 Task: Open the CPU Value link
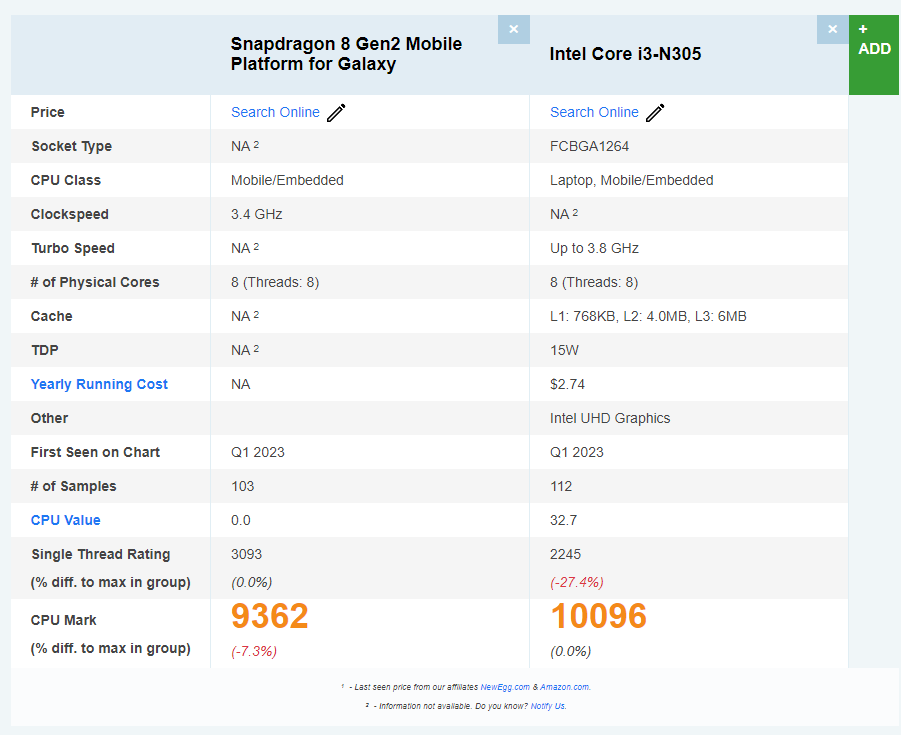point(66,520)
